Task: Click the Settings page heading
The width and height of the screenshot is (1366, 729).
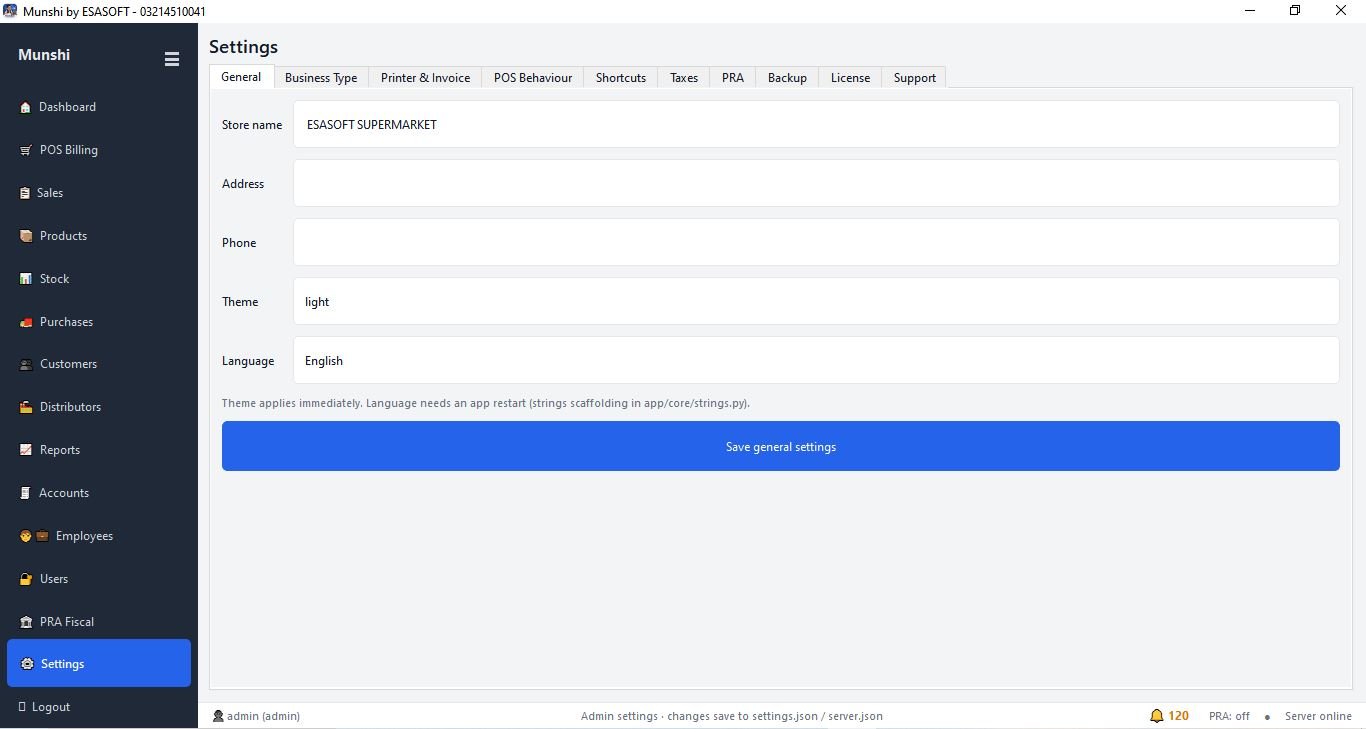Action: click(243, 47)
